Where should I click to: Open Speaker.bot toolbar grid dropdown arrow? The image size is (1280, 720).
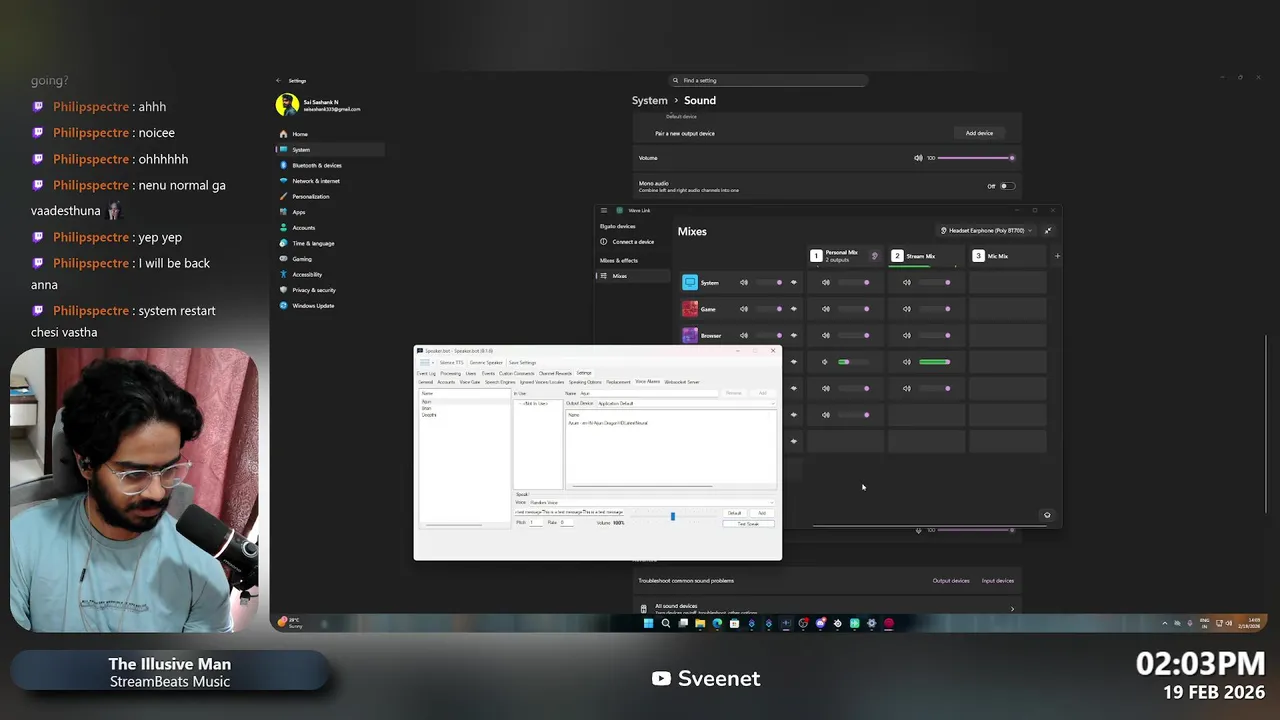pyautogui.click(x=433, y=362)
